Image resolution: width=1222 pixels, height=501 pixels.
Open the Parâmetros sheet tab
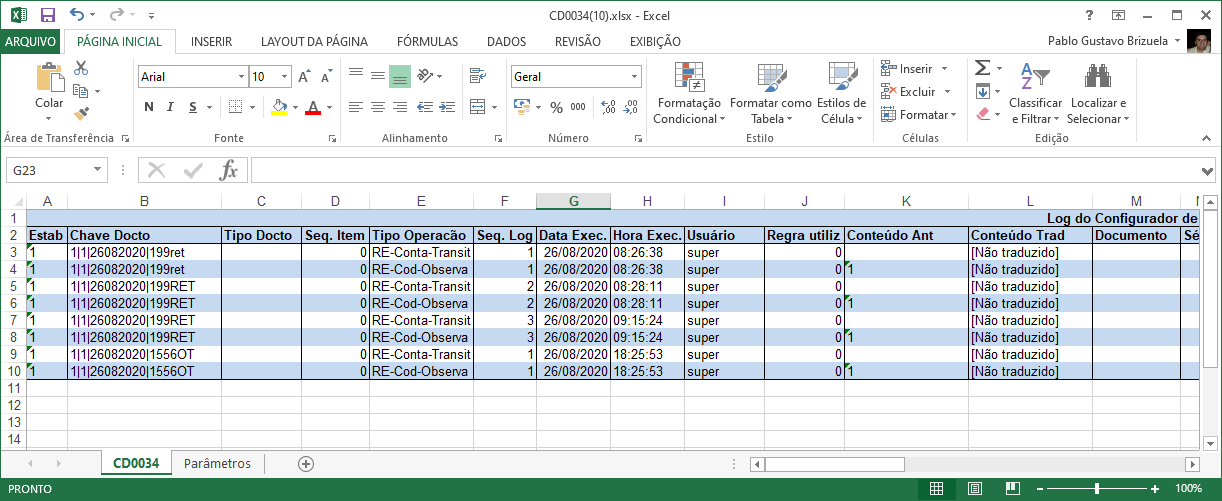pos(217,463)
